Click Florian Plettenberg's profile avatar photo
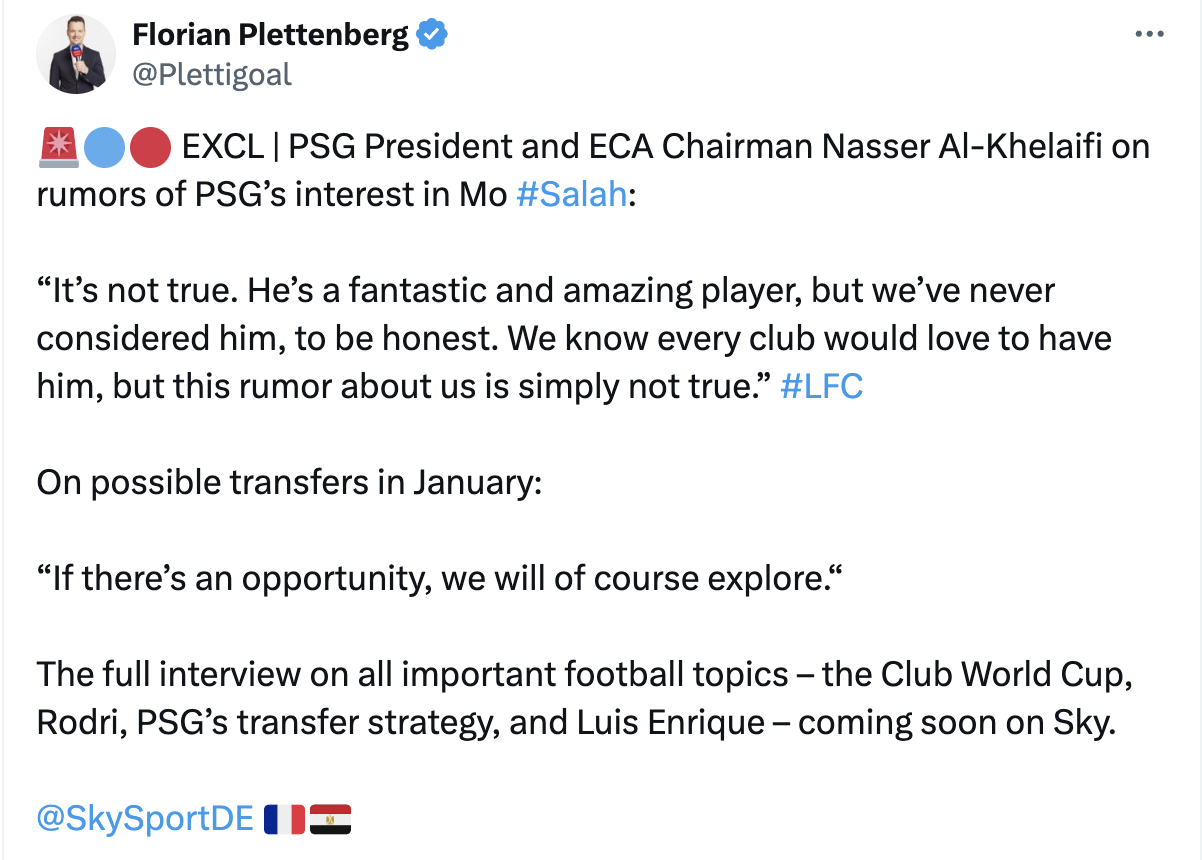This screenshot has height=860, width=1202. (x=77, y=56)
